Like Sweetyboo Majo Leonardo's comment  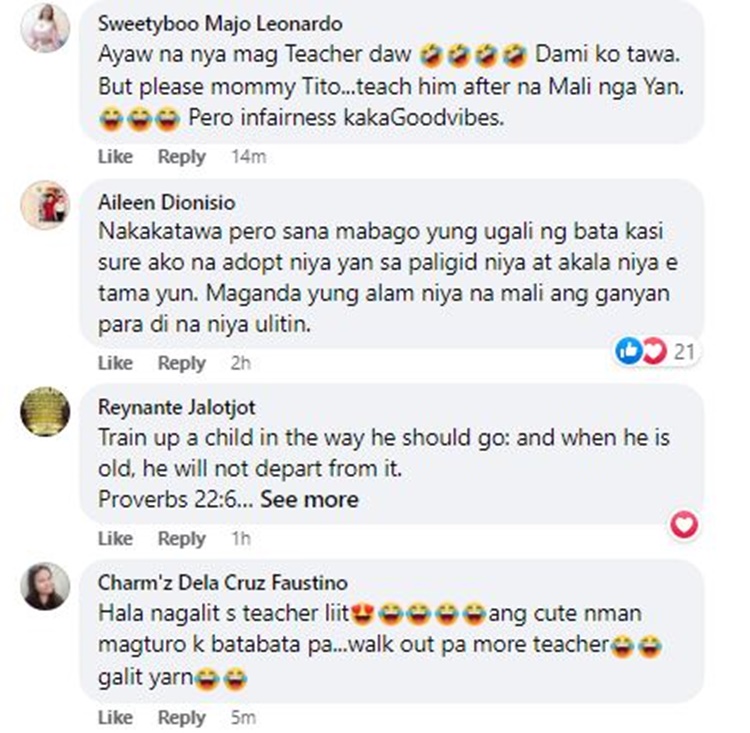(x=115, y=156)
